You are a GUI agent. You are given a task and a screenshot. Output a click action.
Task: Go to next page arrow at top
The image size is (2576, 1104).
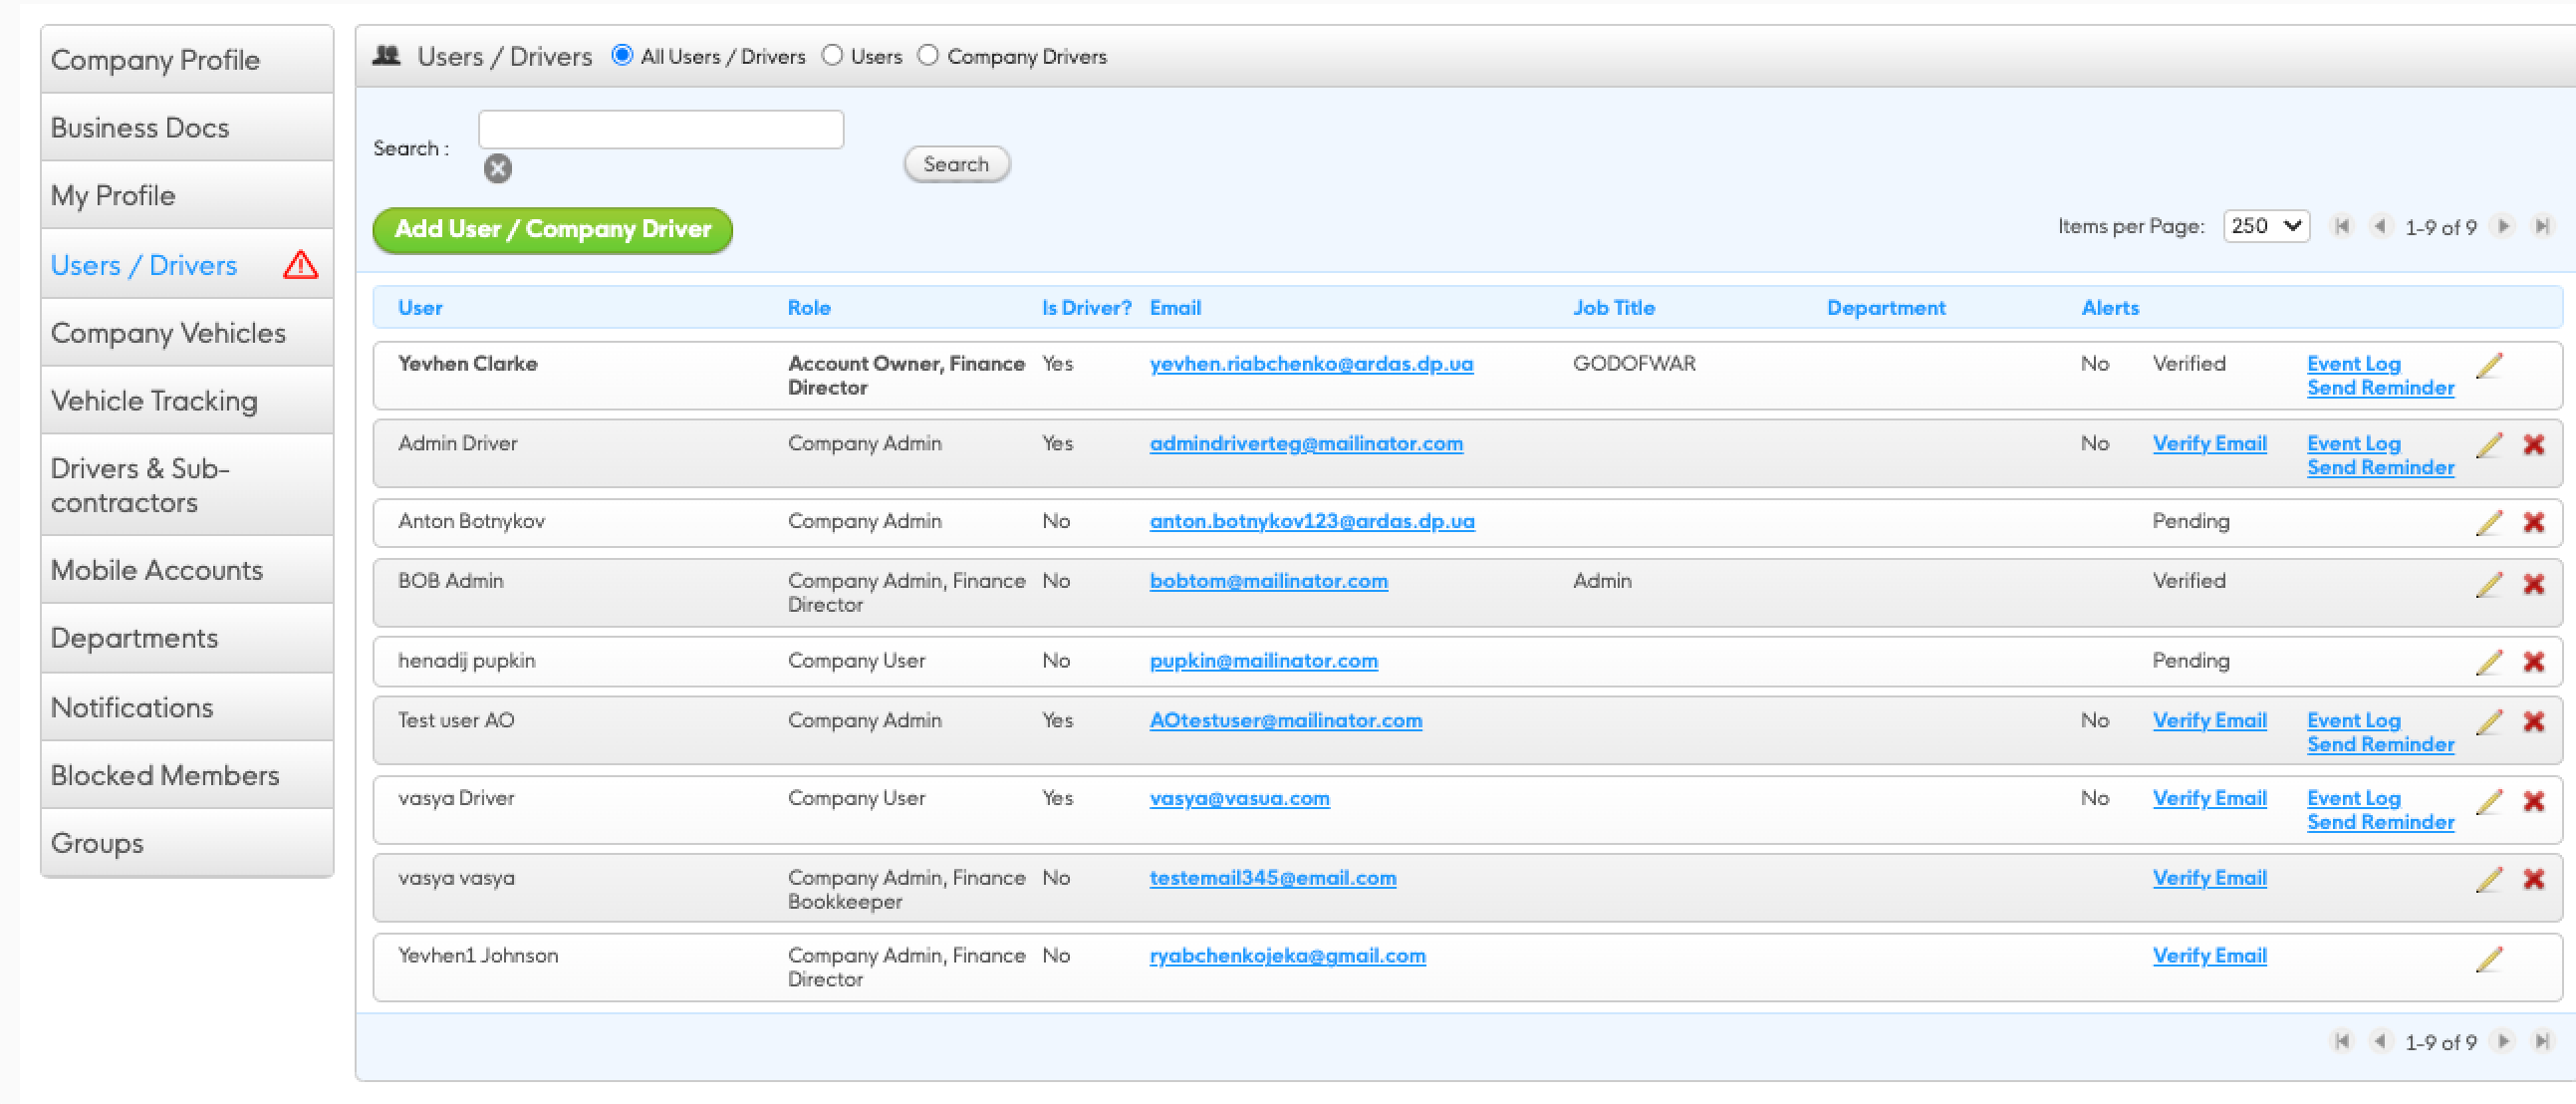[x=2504, y=227]
